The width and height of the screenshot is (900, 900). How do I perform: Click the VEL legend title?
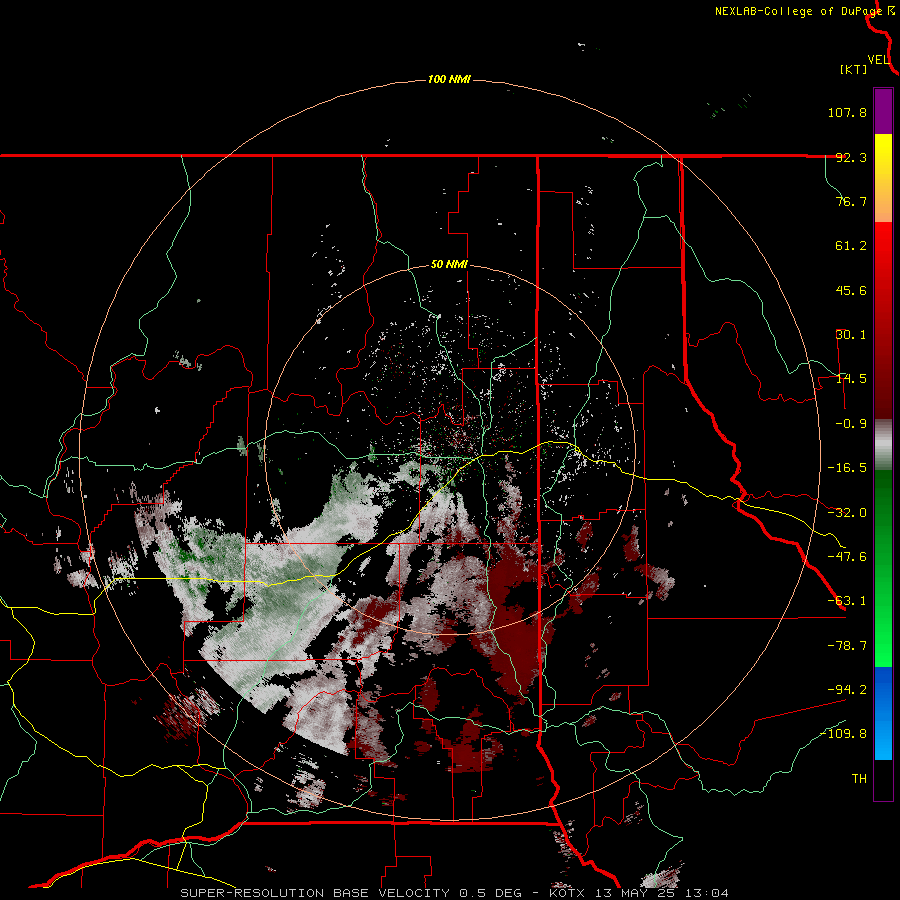tap(878, 60)
